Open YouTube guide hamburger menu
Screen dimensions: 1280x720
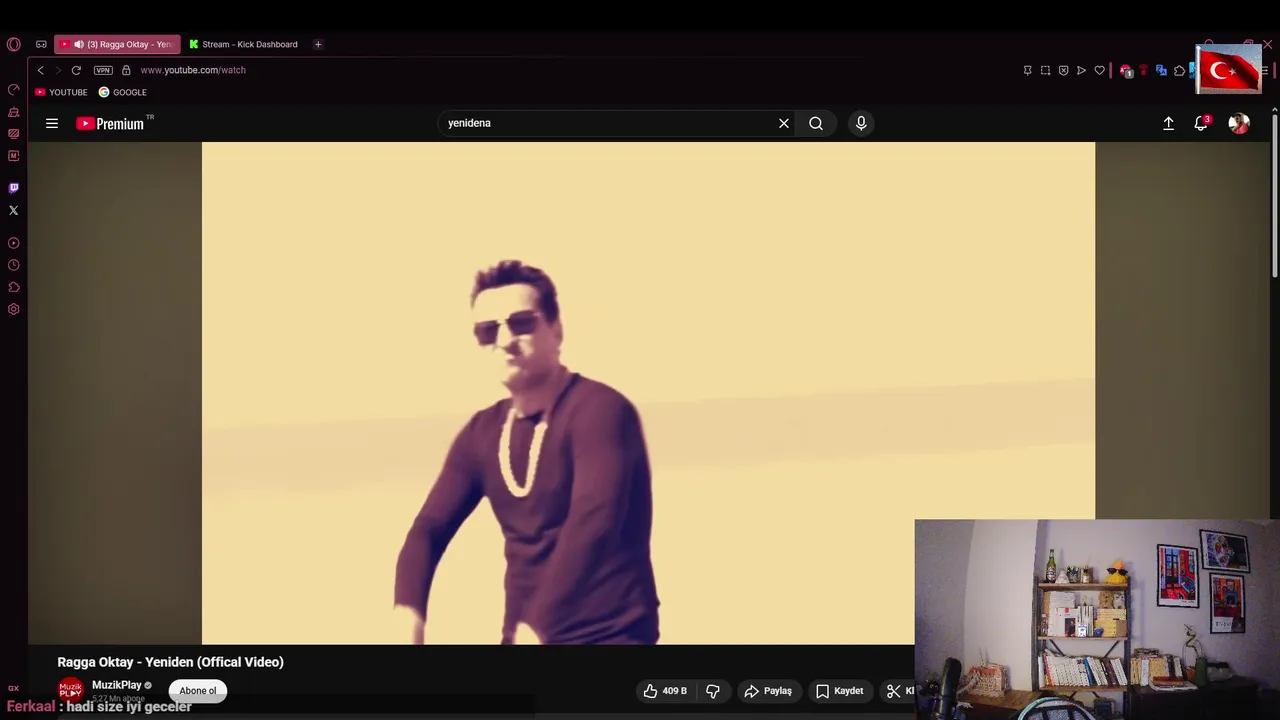click(52, 123)
